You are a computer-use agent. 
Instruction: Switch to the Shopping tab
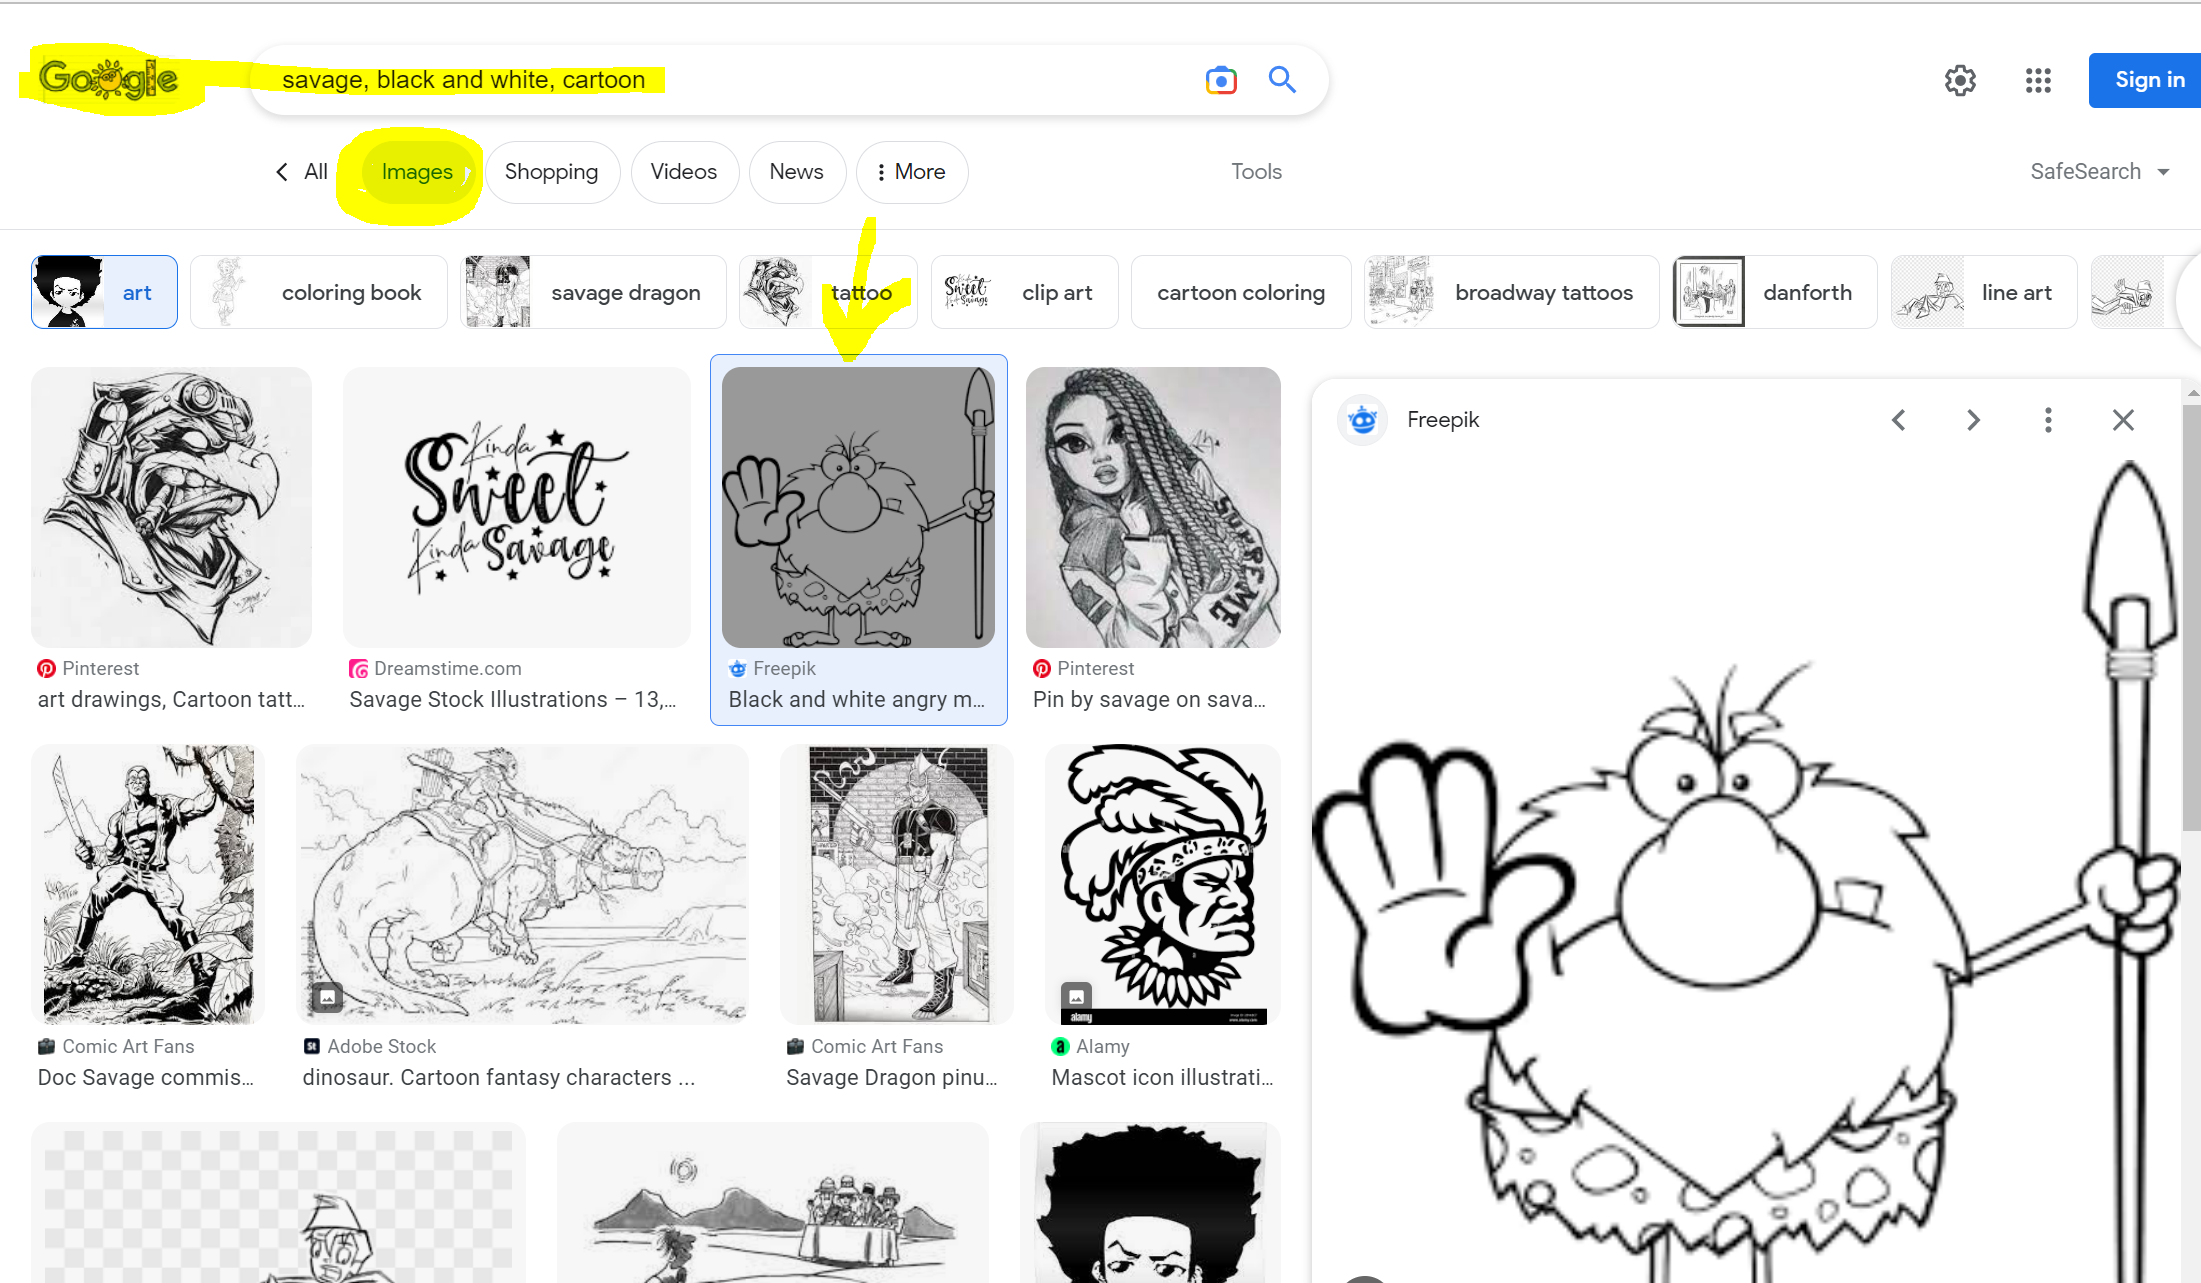552,171
